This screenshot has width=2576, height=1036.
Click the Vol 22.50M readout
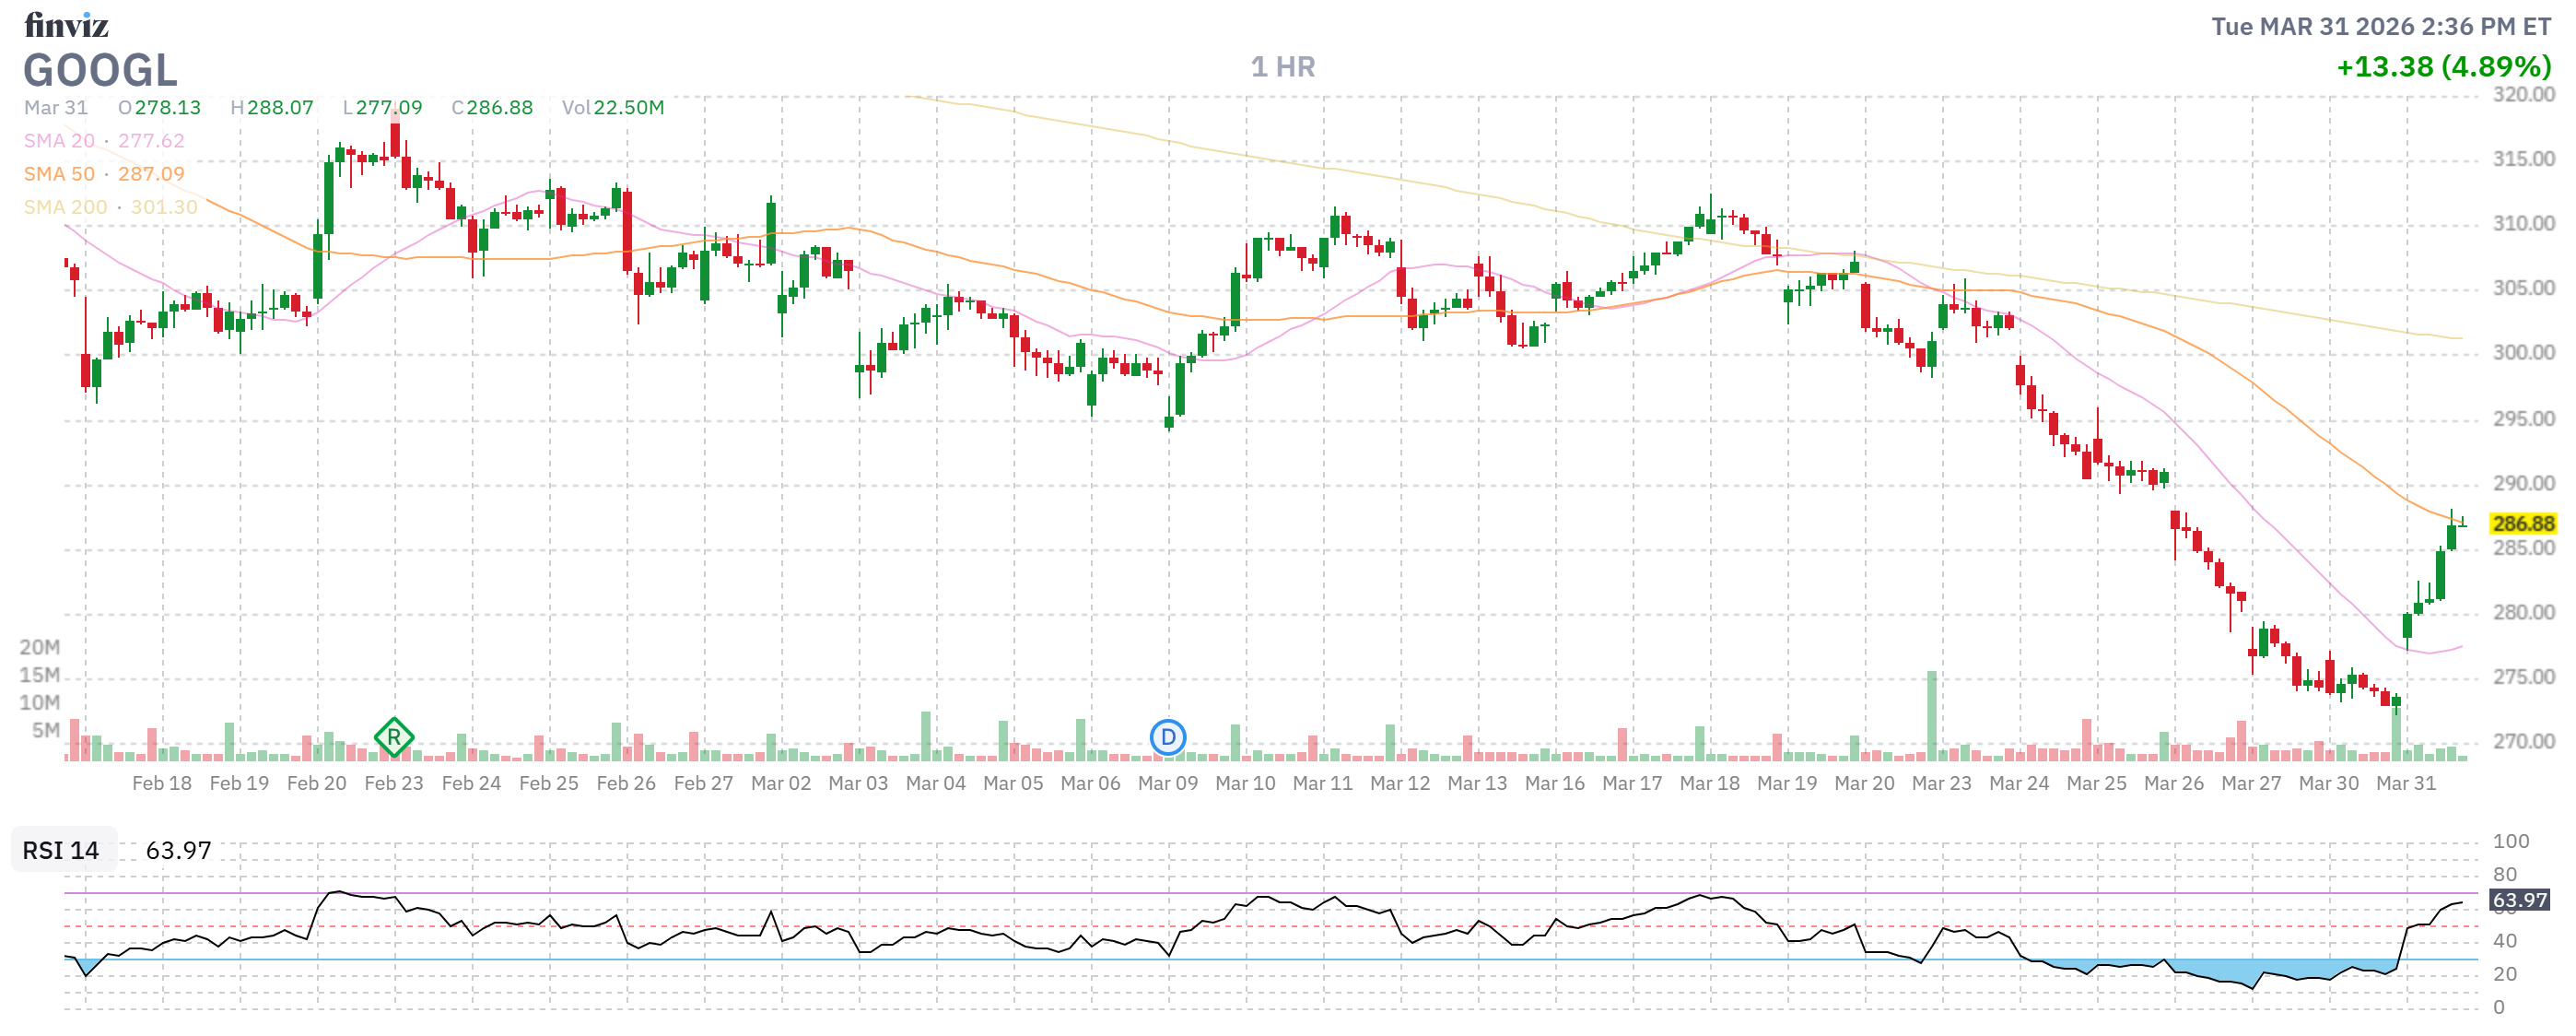[x=612, y=108]
